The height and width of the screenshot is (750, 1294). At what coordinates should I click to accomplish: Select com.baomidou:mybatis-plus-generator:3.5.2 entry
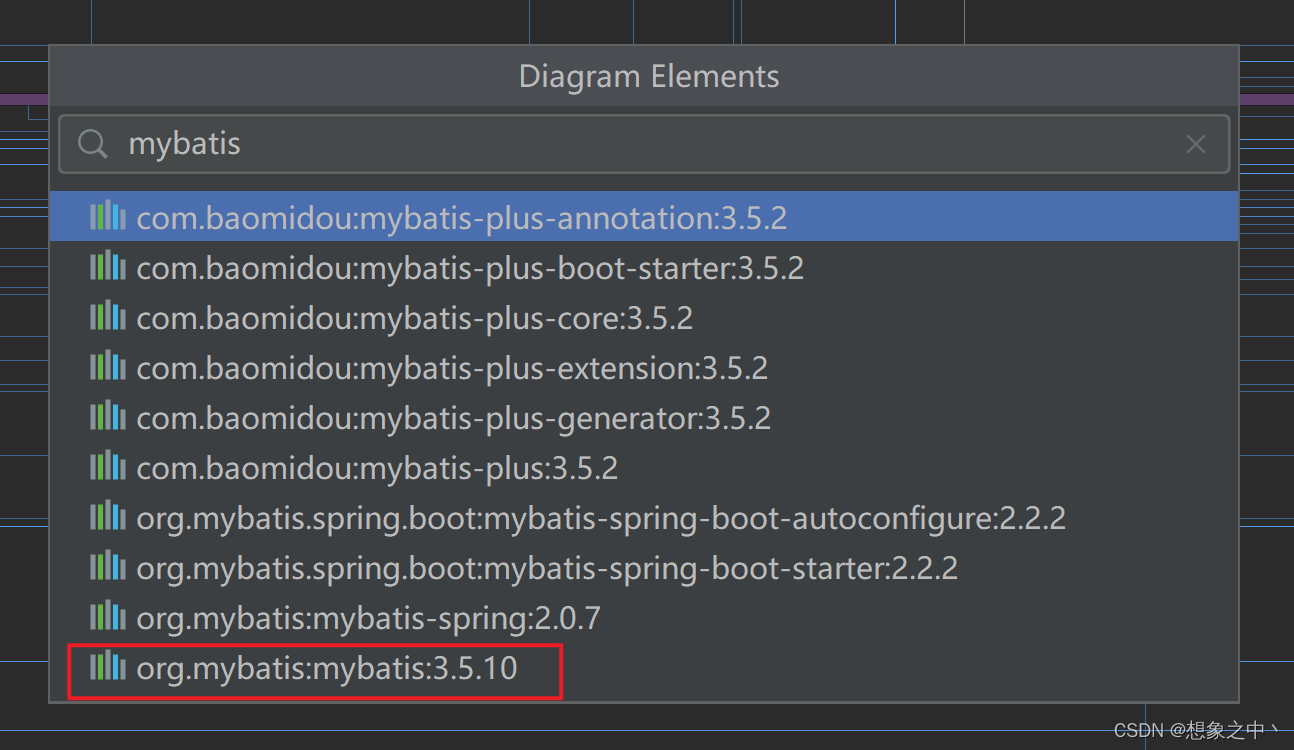click(x=644, y=417)
